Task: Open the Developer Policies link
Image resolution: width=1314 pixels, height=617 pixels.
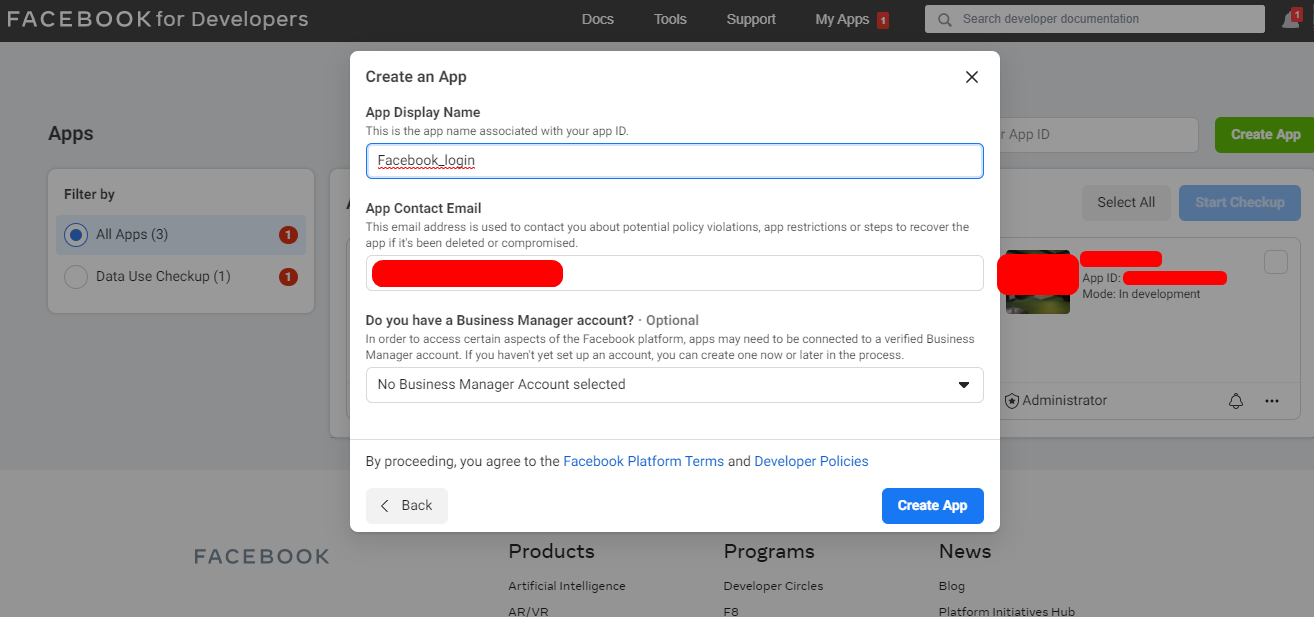Action: coord(811,461)
